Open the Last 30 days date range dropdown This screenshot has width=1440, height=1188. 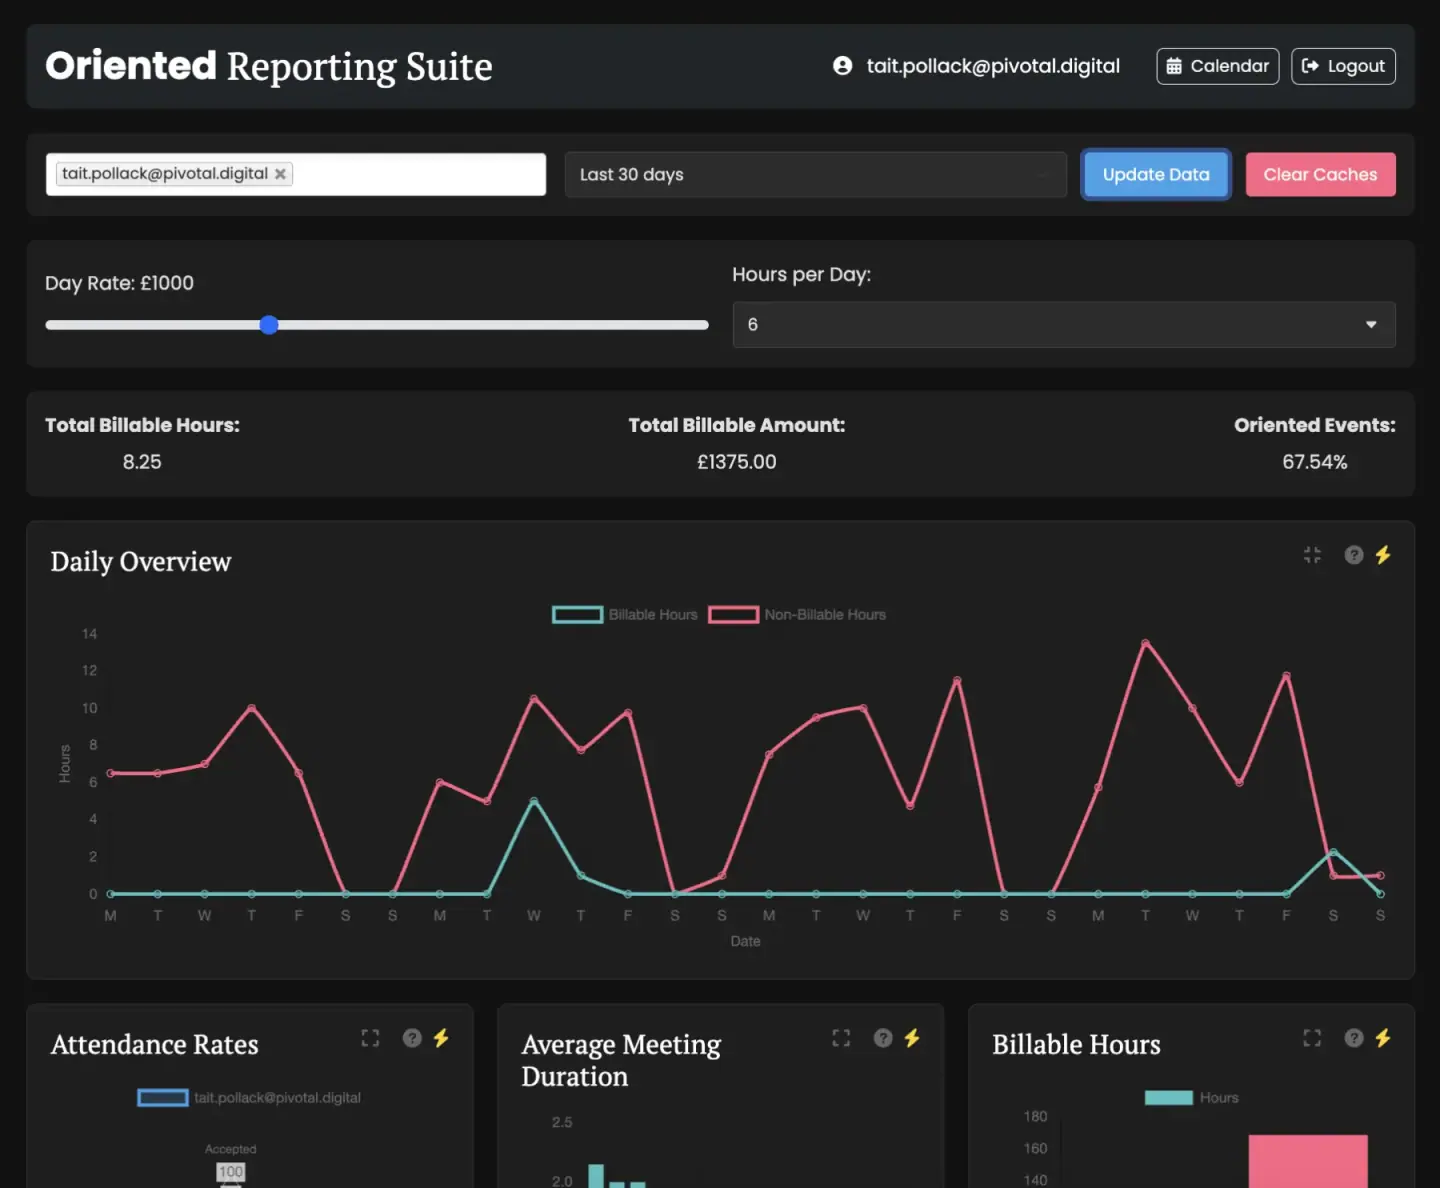pos(816,174)
